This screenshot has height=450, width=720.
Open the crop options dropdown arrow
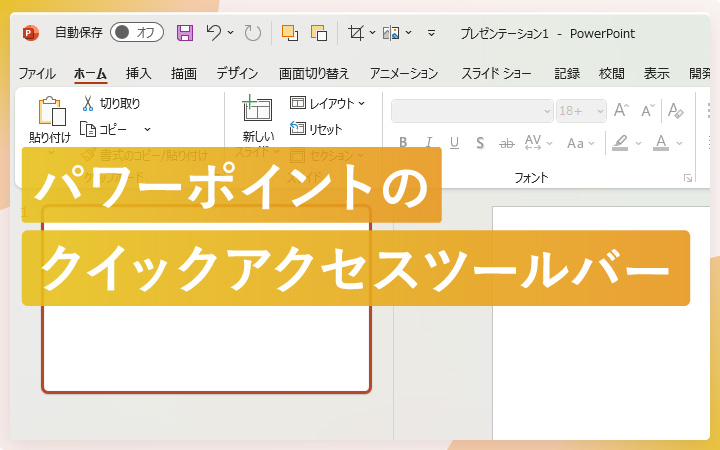point(372,33)
